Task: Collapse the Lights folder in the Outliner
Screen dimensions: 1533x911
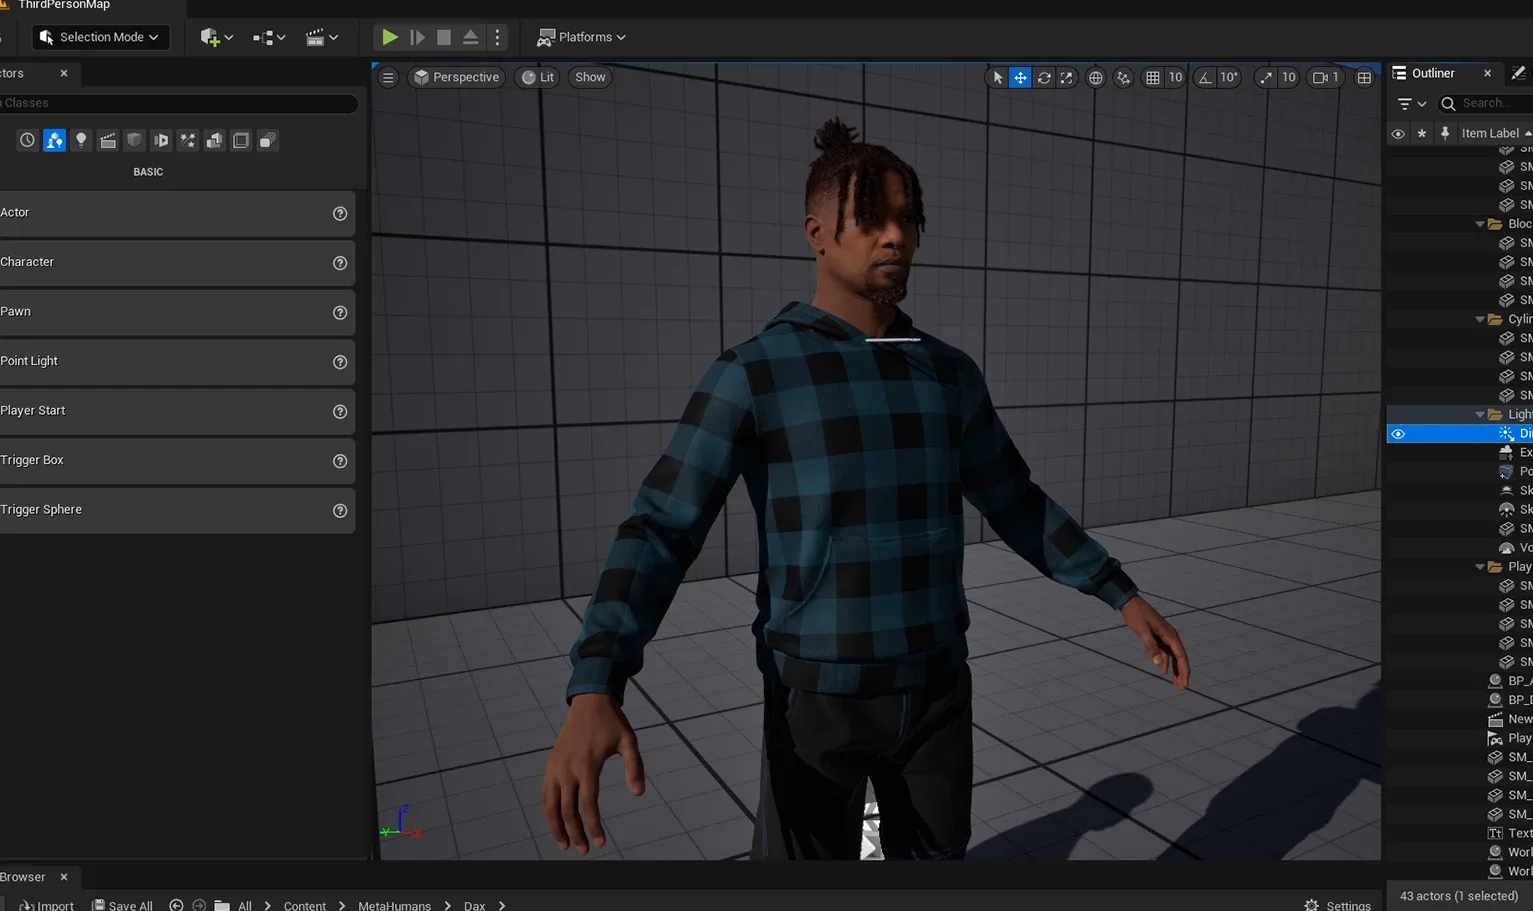Action: 1480,413
